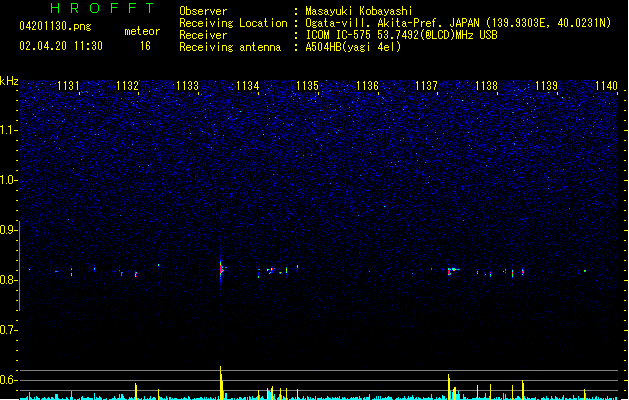Click the meteor count 16
Viewport: 629px width, 400px height.
coord(145,46)
